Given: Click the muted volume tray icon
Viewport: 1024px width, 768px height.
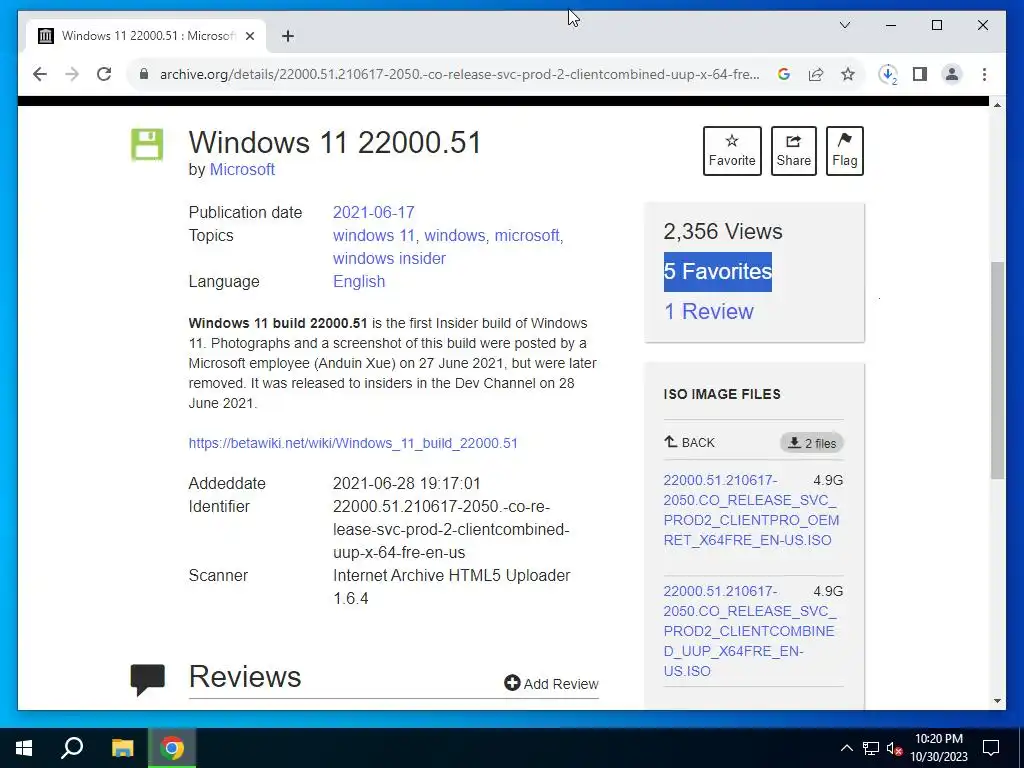Looking at the screenshot, I should [894, 748].
